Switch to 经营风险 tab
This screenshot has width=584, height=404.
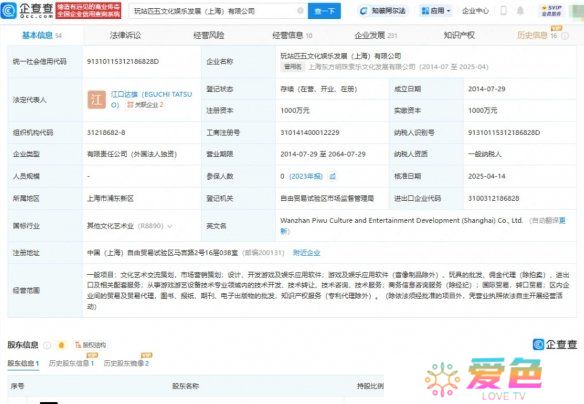209,35
